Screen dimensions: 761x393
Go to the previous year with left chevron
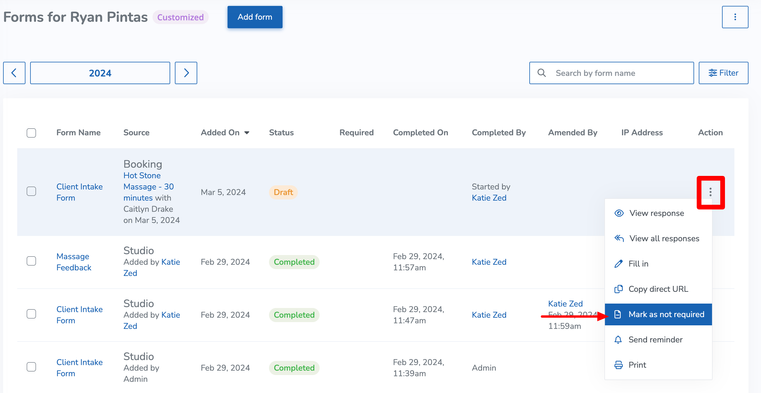tap(14, 73)
